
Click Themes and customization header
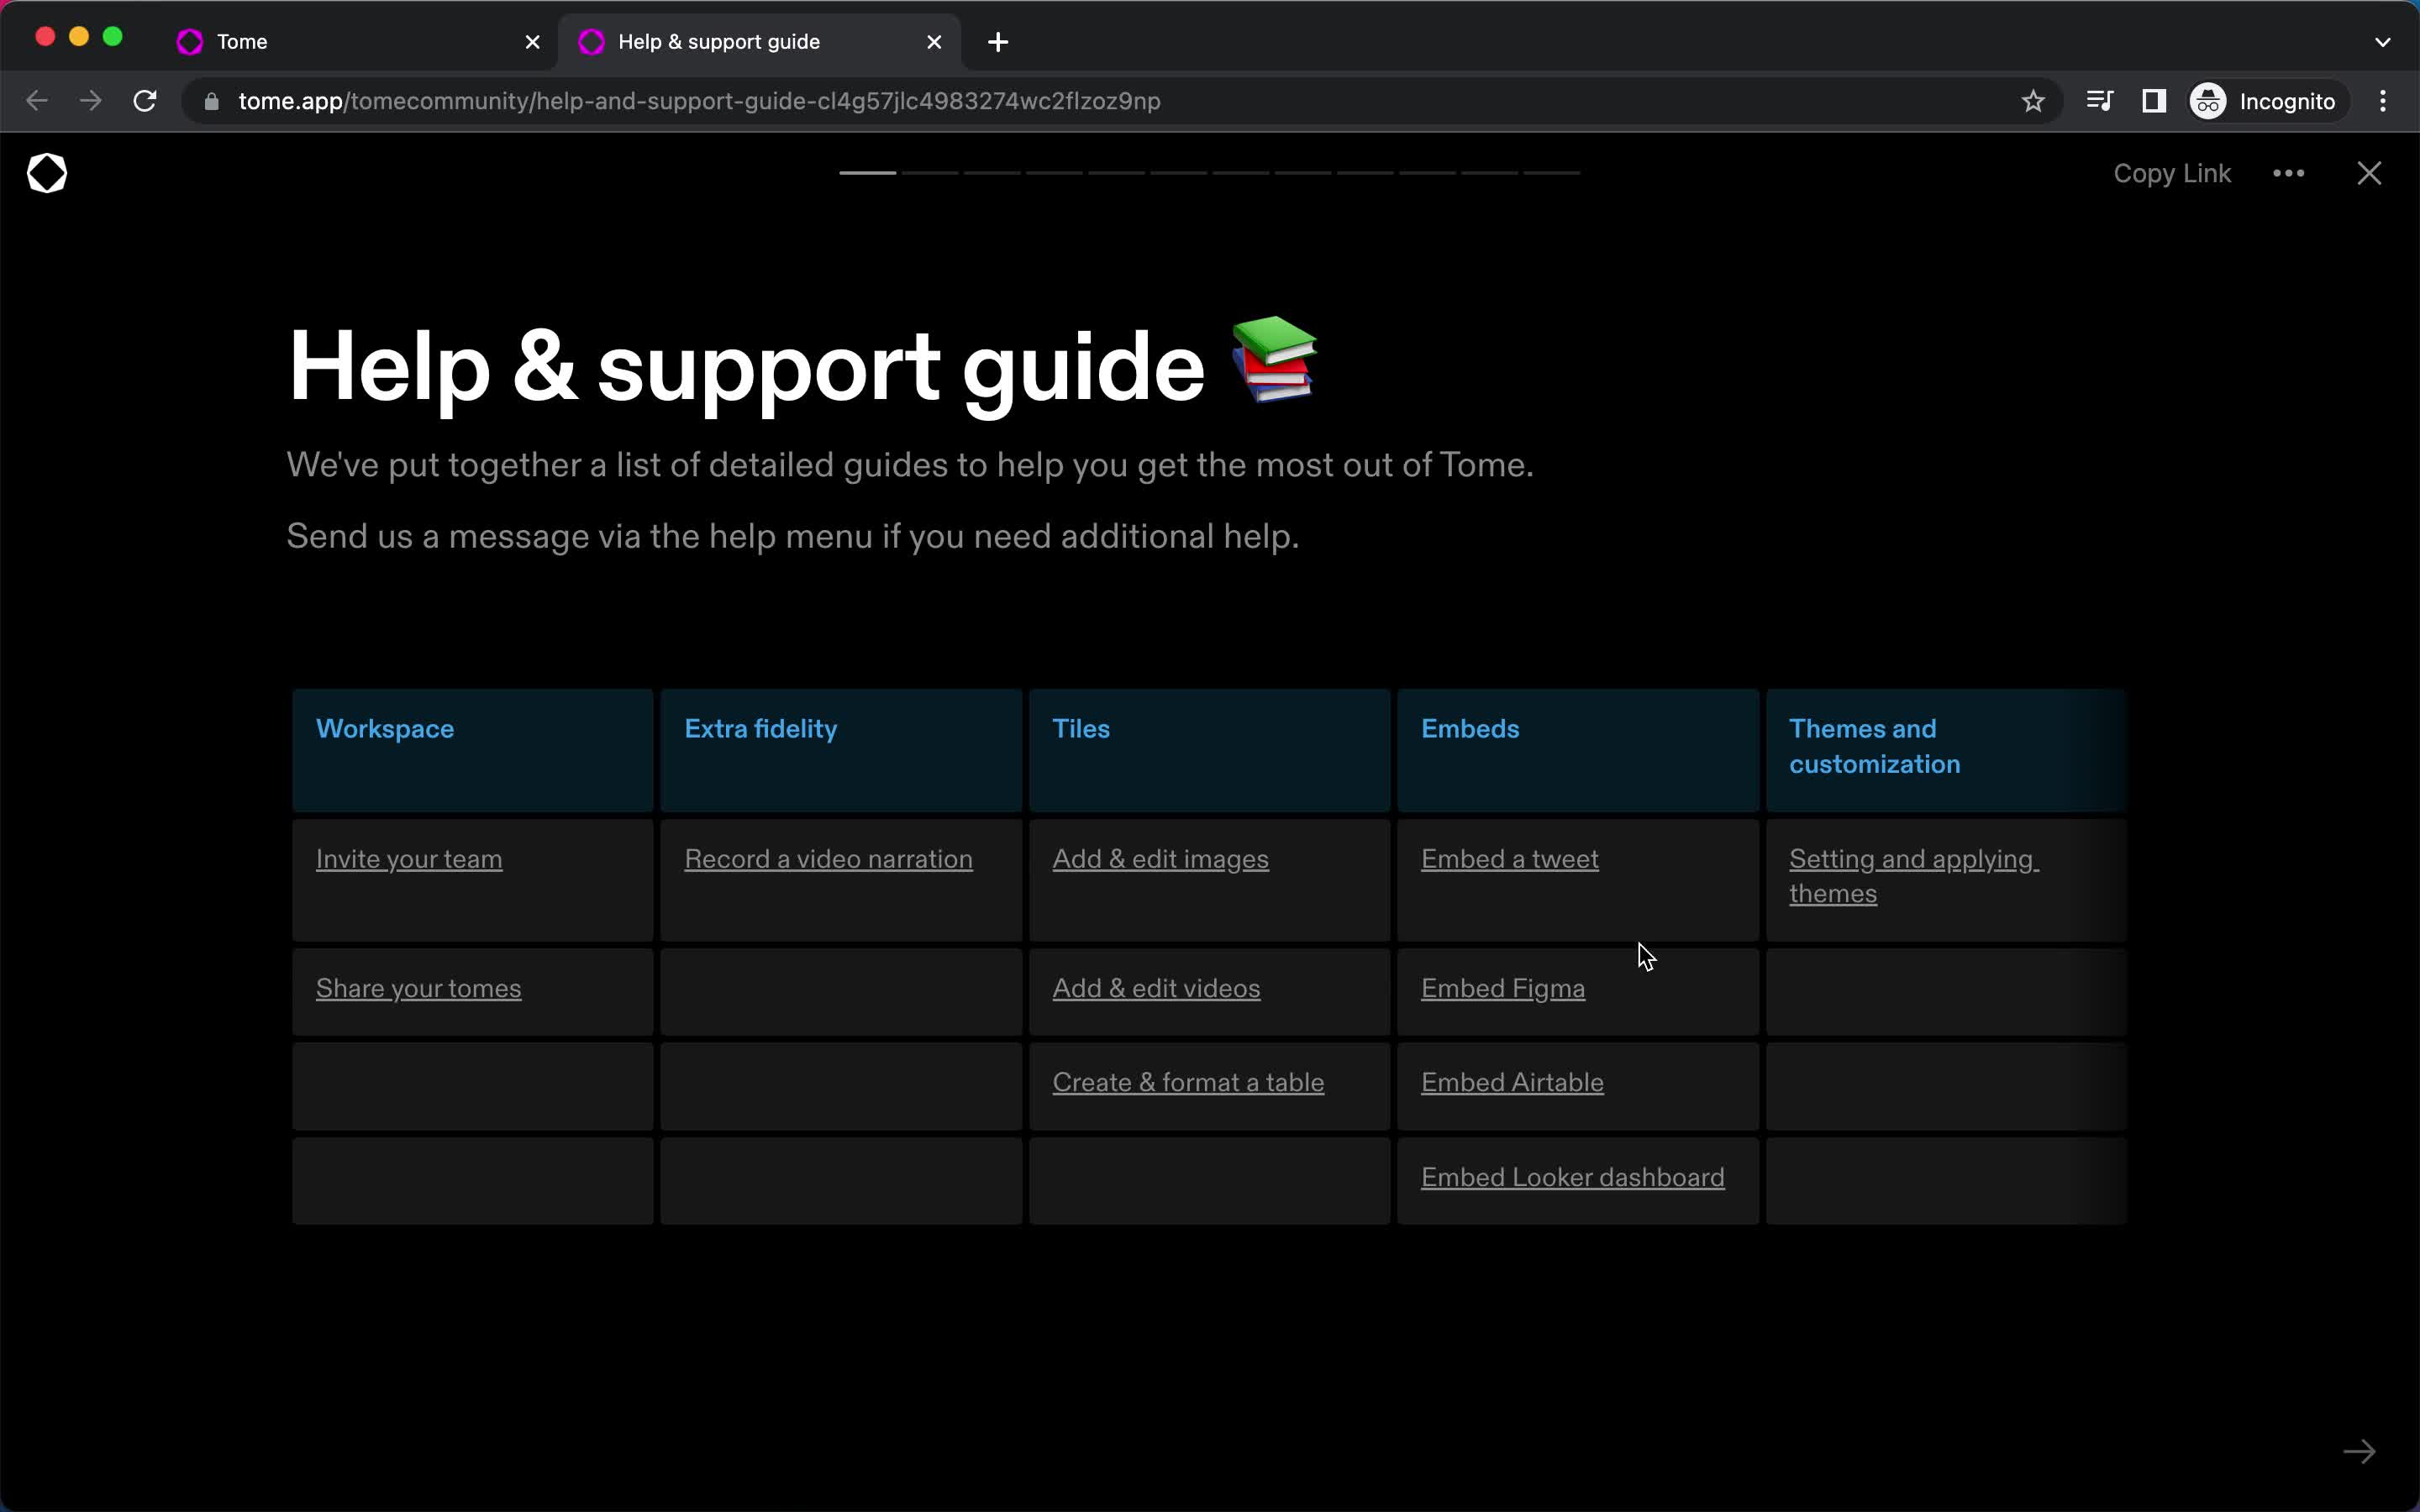click(x=1946, y=750)
